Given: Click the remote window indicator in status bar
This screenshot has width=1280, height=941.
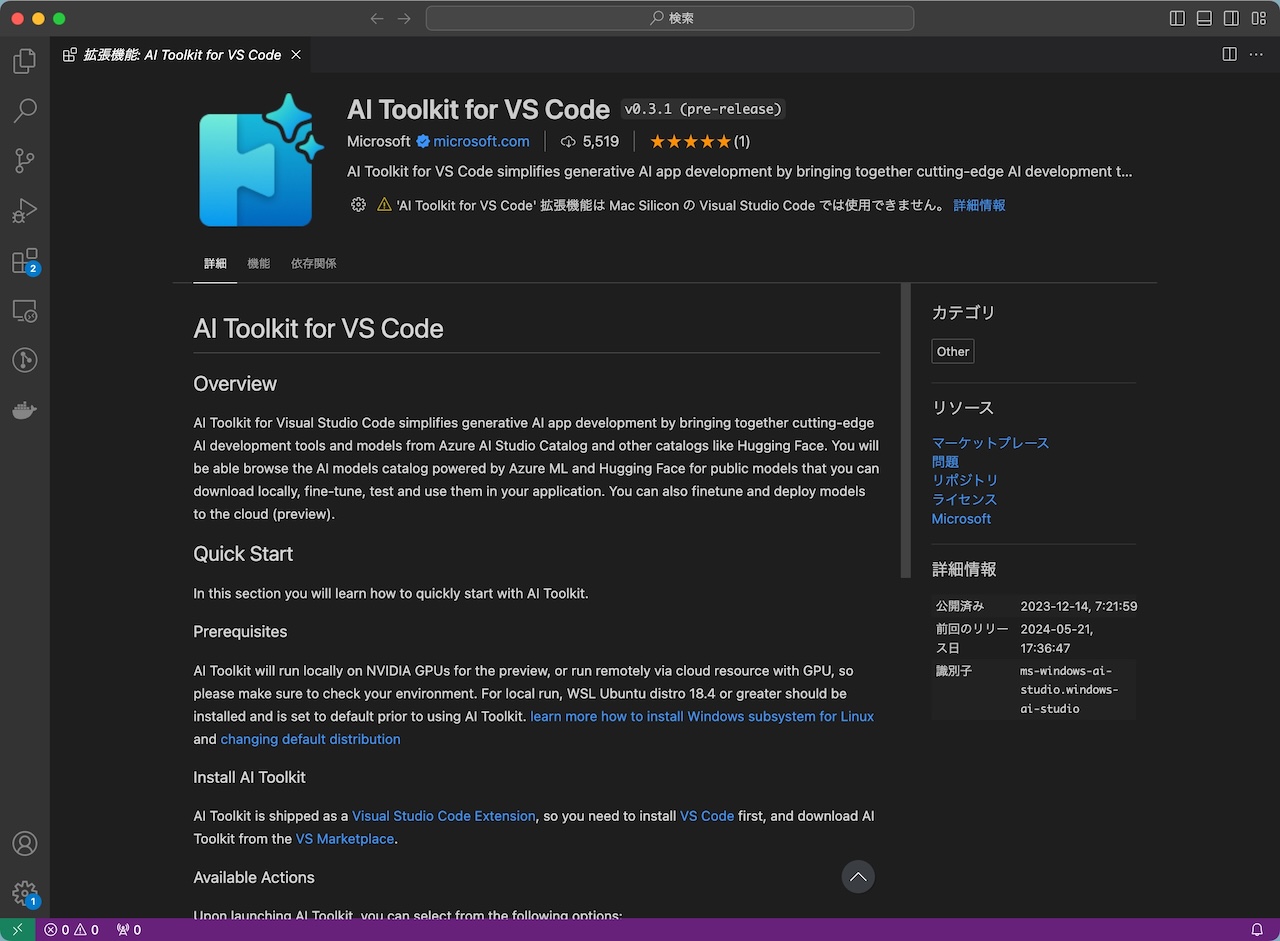Looking at the screenshot, I should (x=17, y=929).
